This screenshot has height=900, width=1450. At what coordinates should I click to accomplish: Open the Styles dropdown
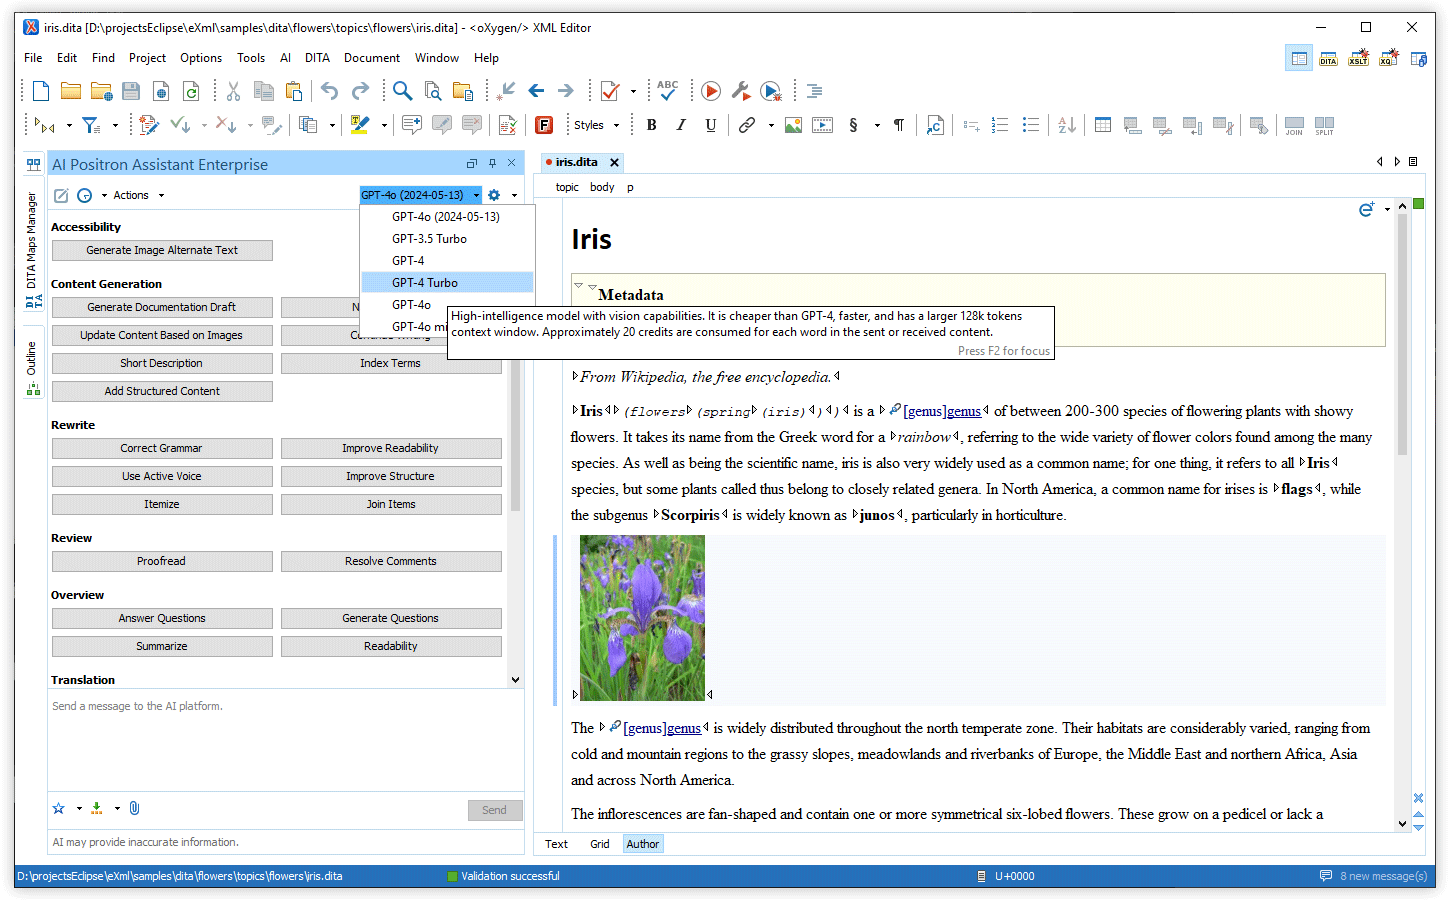pyautogui.click(x=597, y=125)
